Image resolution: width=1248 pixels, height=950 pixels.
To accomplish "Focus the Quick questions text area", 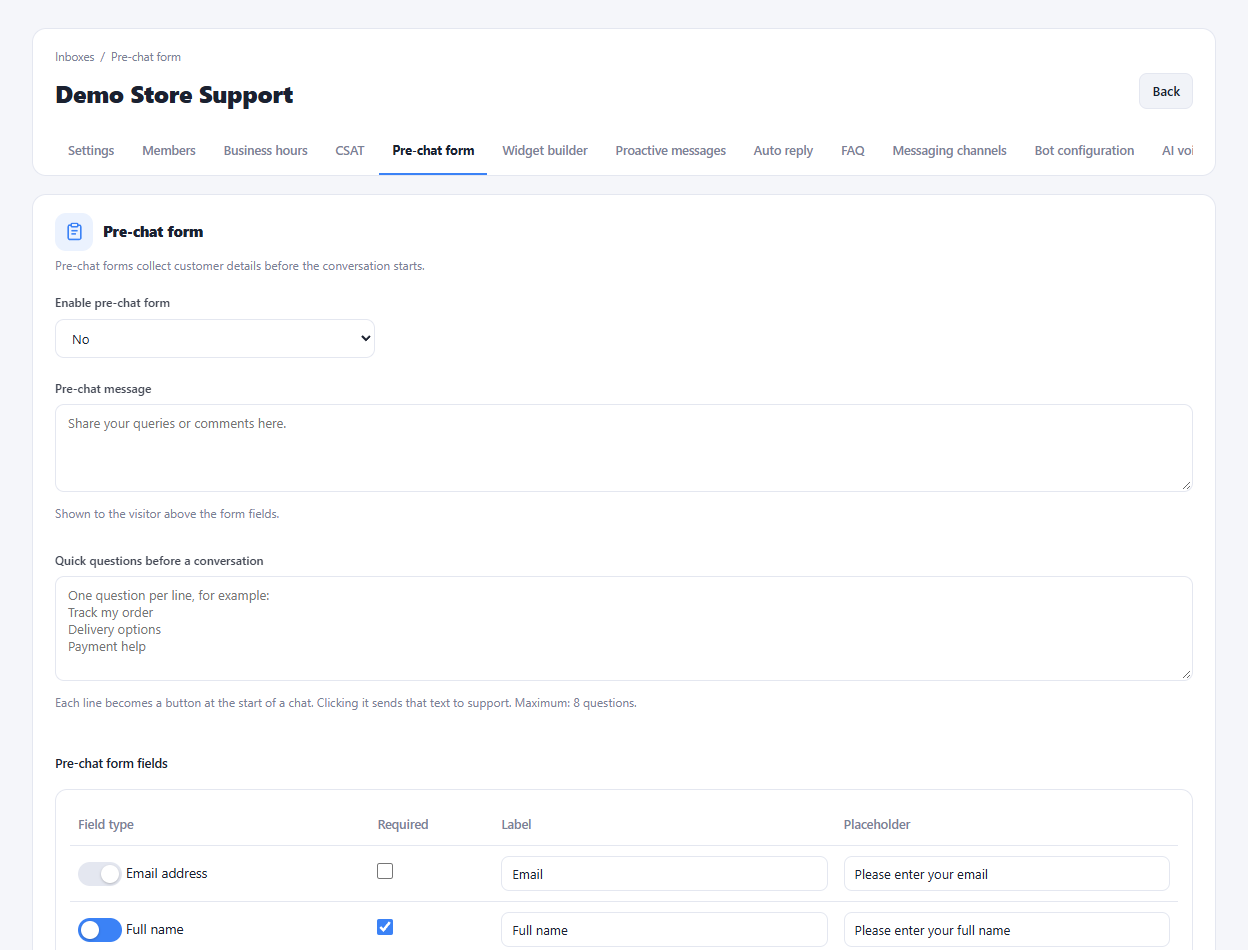I will [624, 629].
